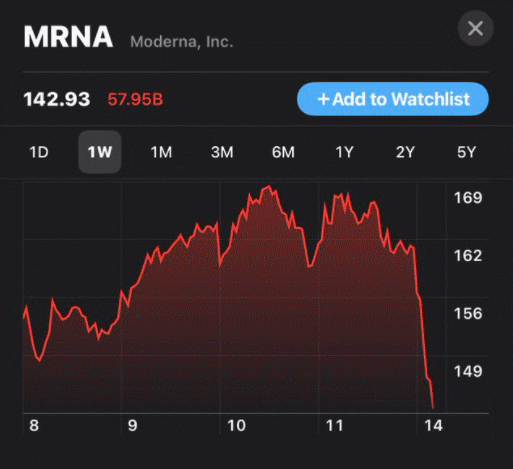This screenshot has width=514, height=469.
Task: Click date label 11 on chart axis
Action: click(x=334, y=426)
